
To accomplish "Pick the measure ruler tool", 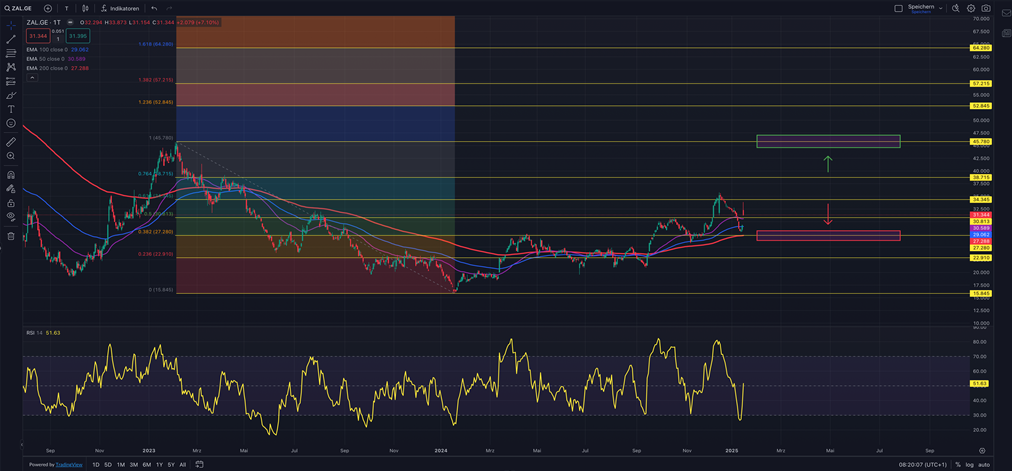I will pos(11,142).
